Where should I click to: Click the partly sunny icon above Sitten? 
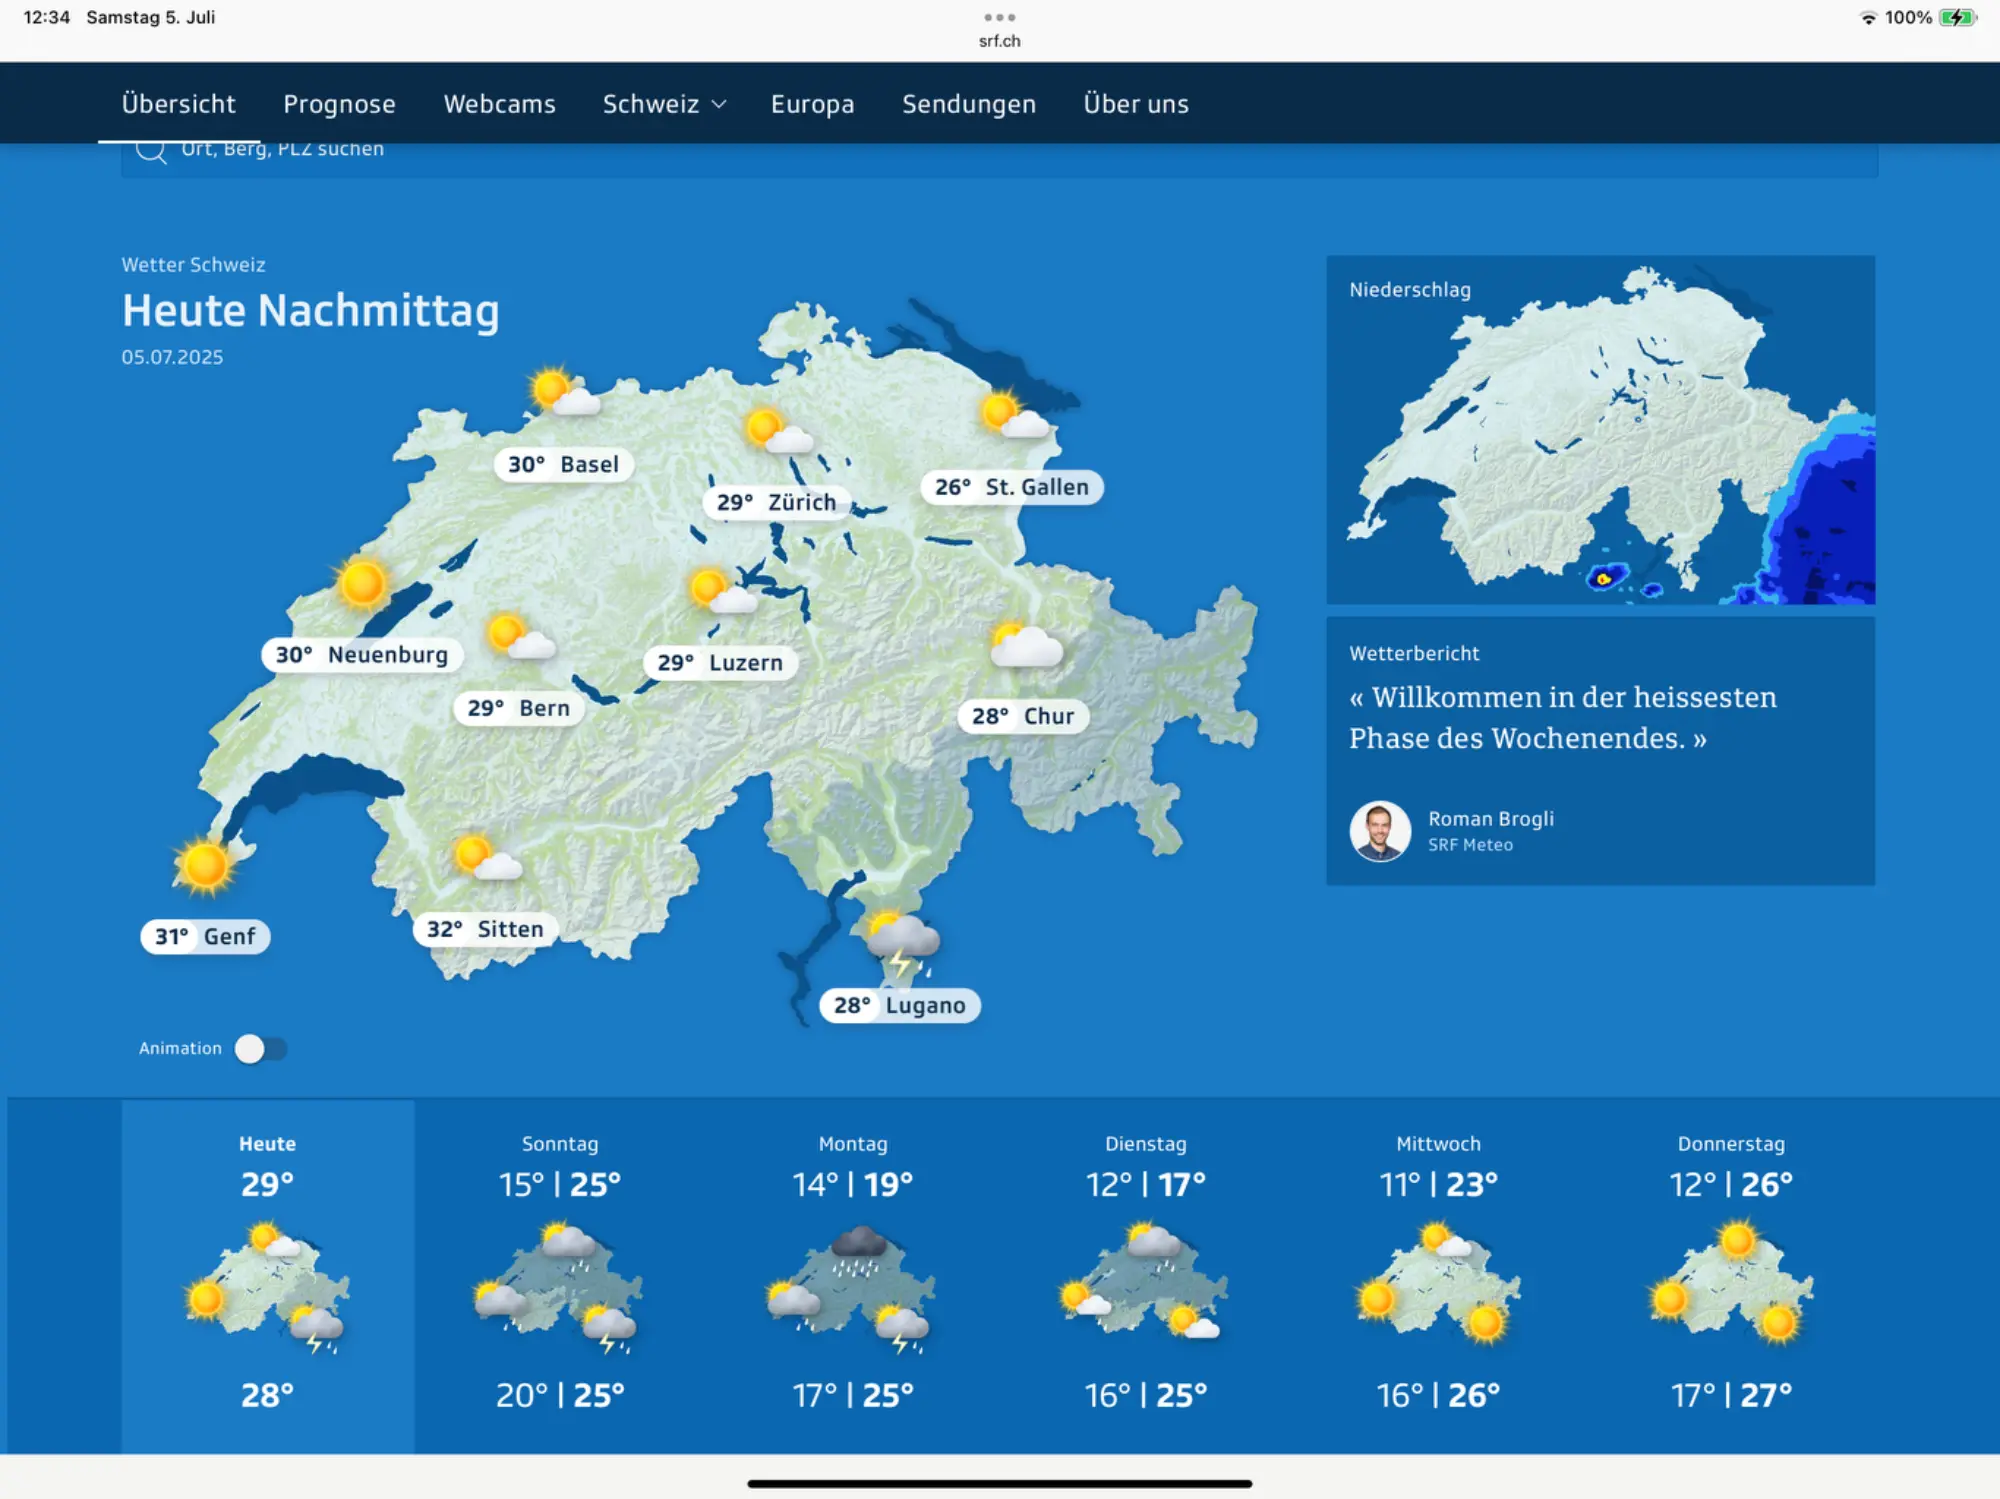tap(487, 859)
